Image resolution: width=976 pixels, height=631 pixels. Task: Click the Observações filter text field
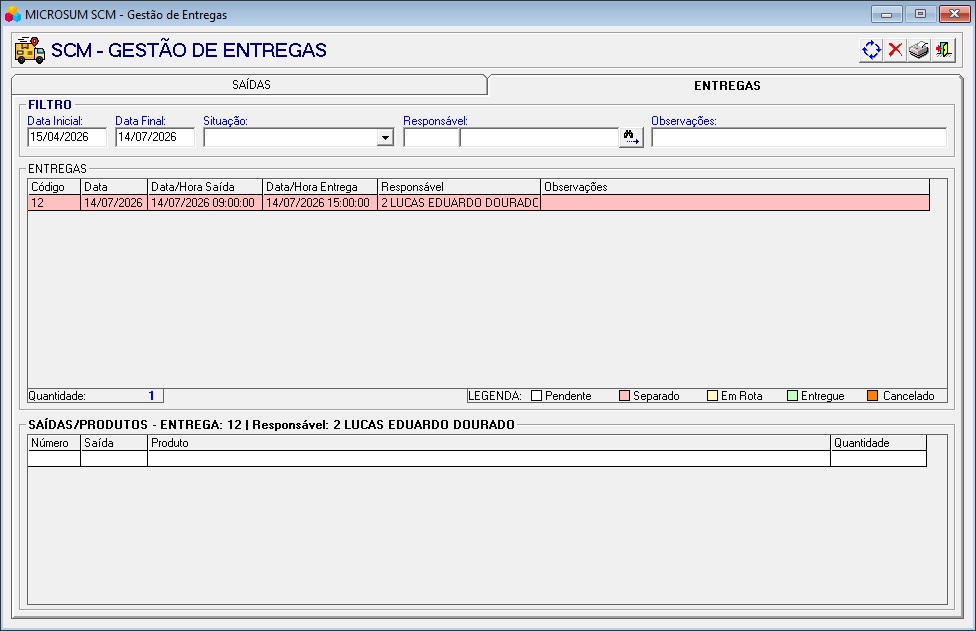coord(799,138)
